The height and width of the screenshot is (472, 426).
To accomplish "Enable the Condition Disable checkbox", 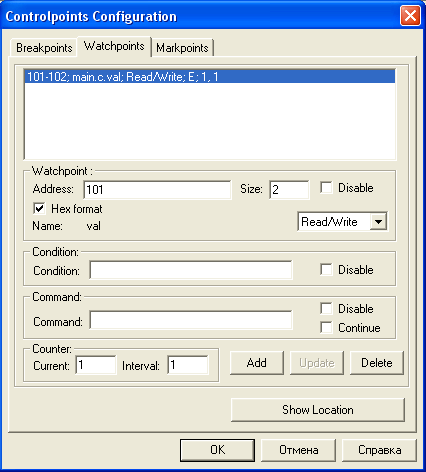I will pyautogui.click(x=326, y=269).
